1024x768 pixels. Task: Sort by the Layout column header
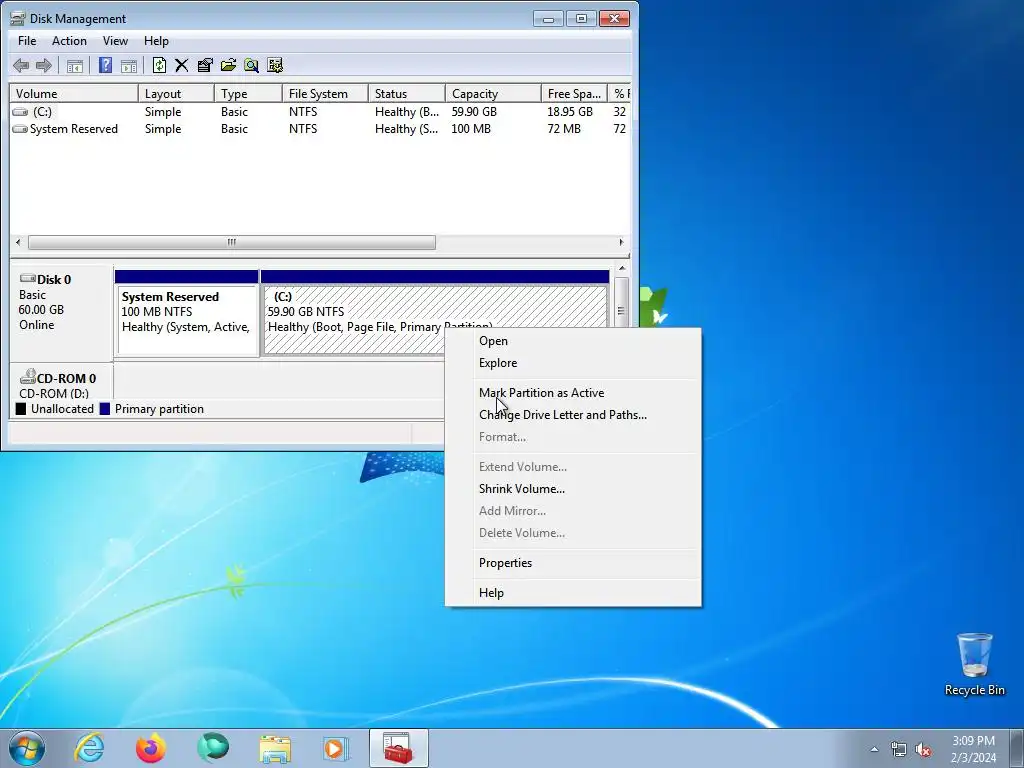coord(176,93)
